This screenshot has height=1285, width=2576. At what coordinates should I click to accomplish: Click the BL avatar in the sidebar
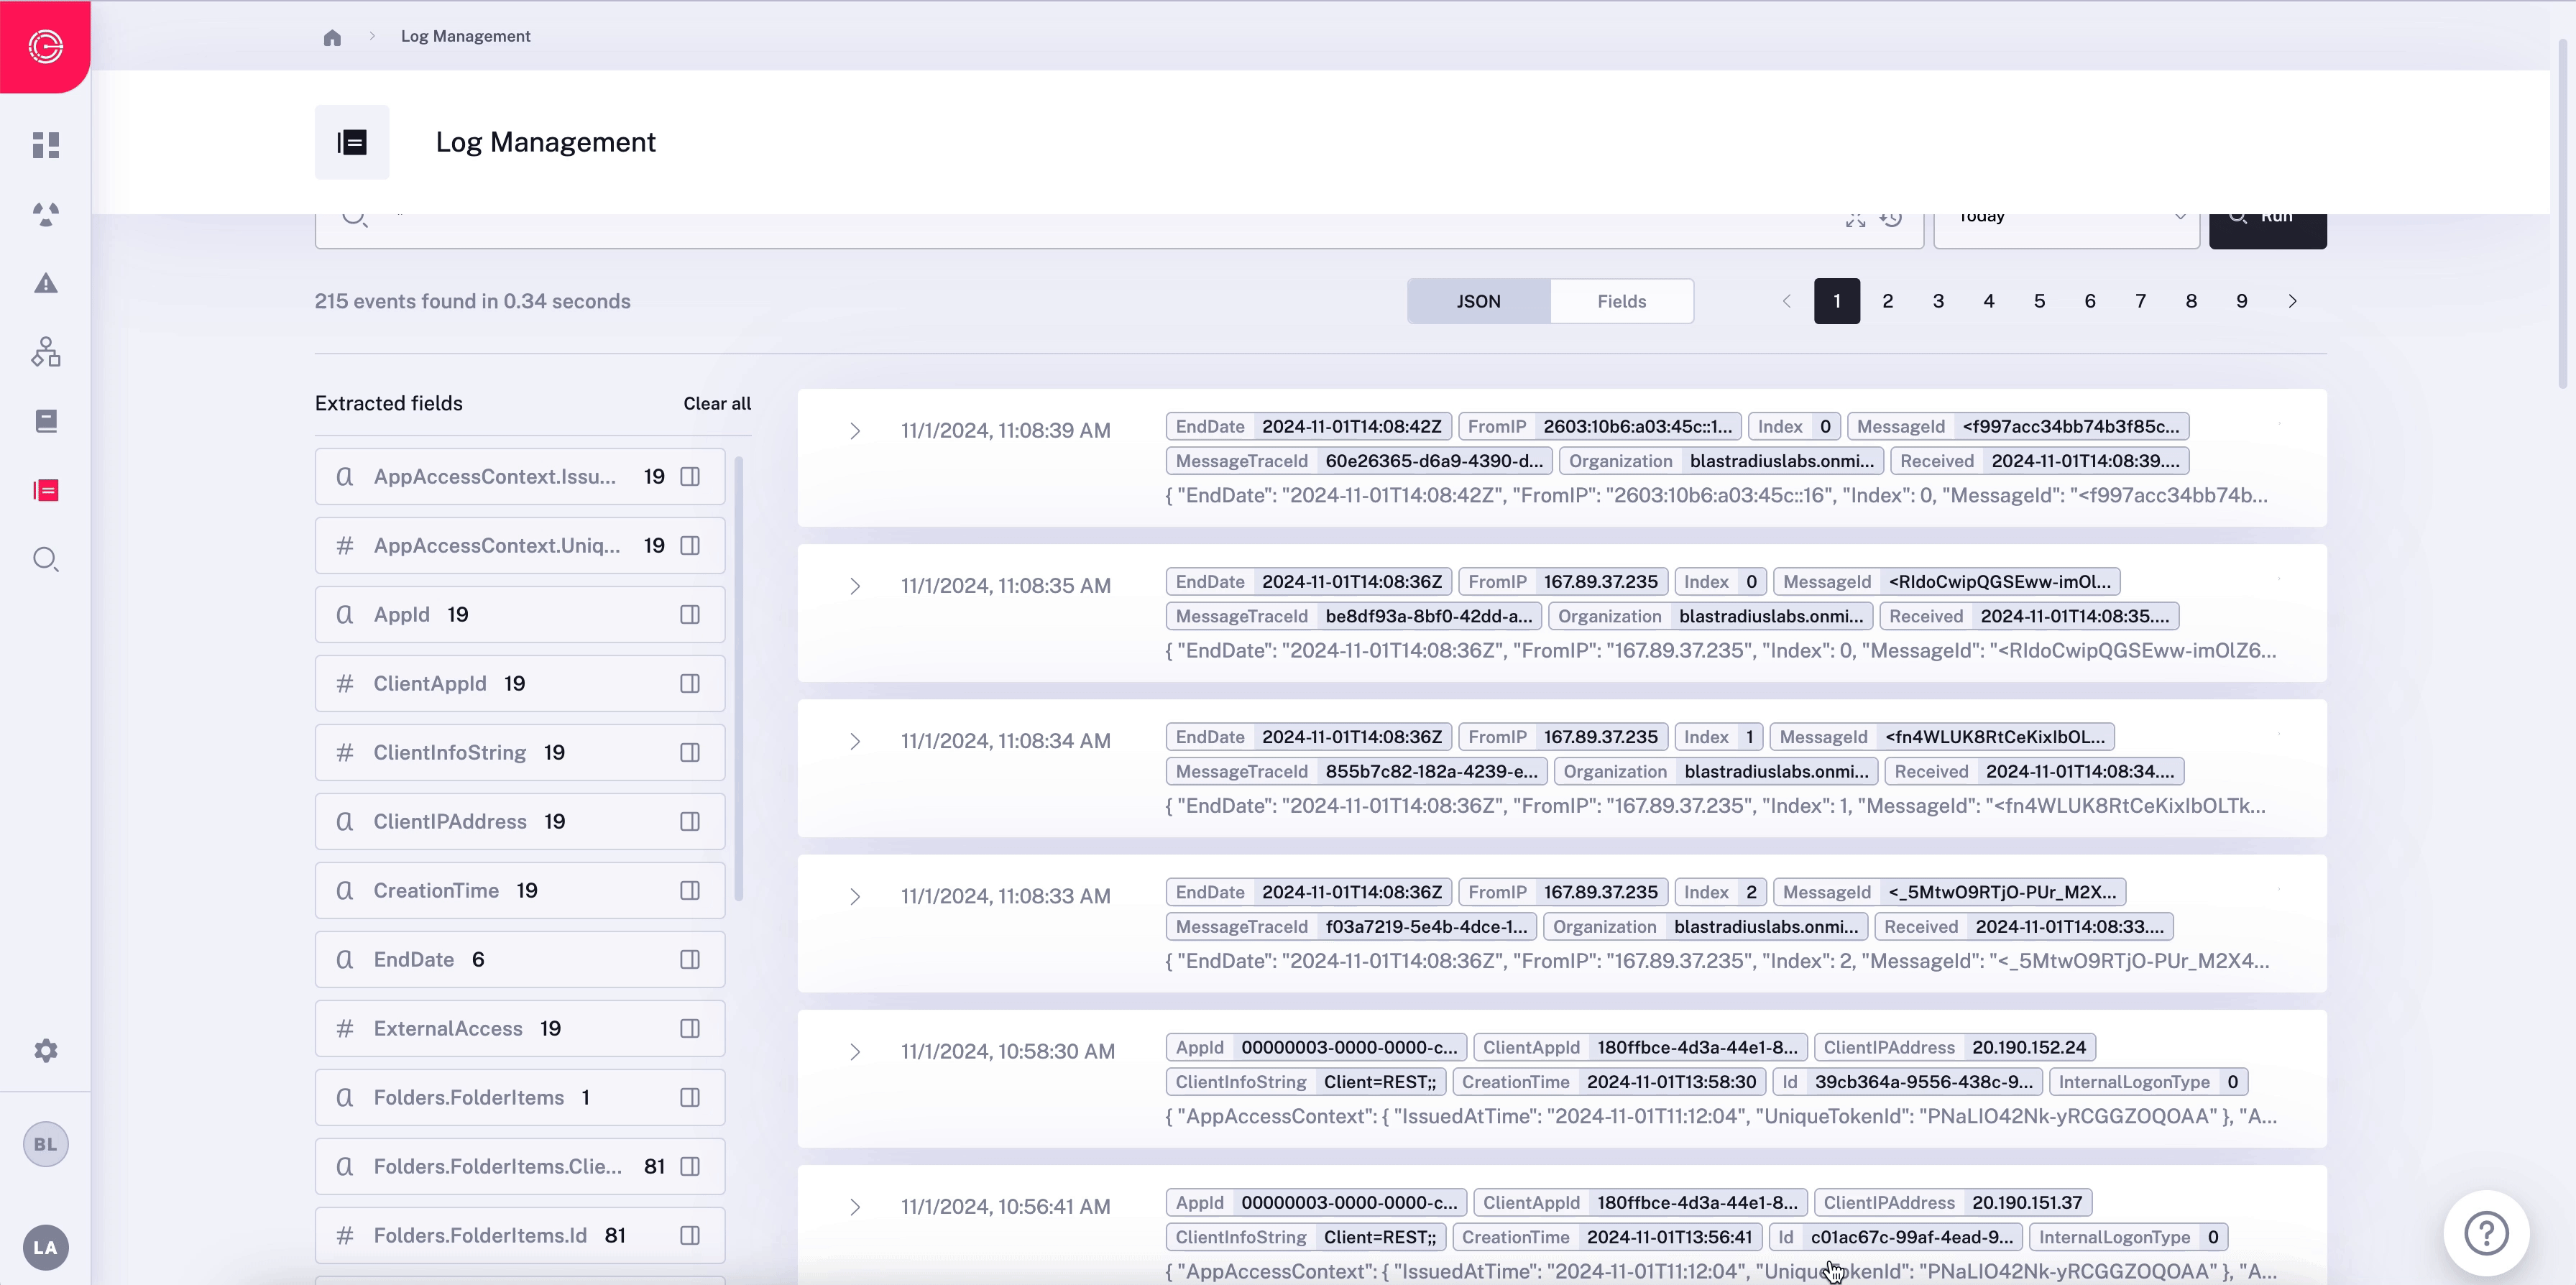coord(46,1144)
